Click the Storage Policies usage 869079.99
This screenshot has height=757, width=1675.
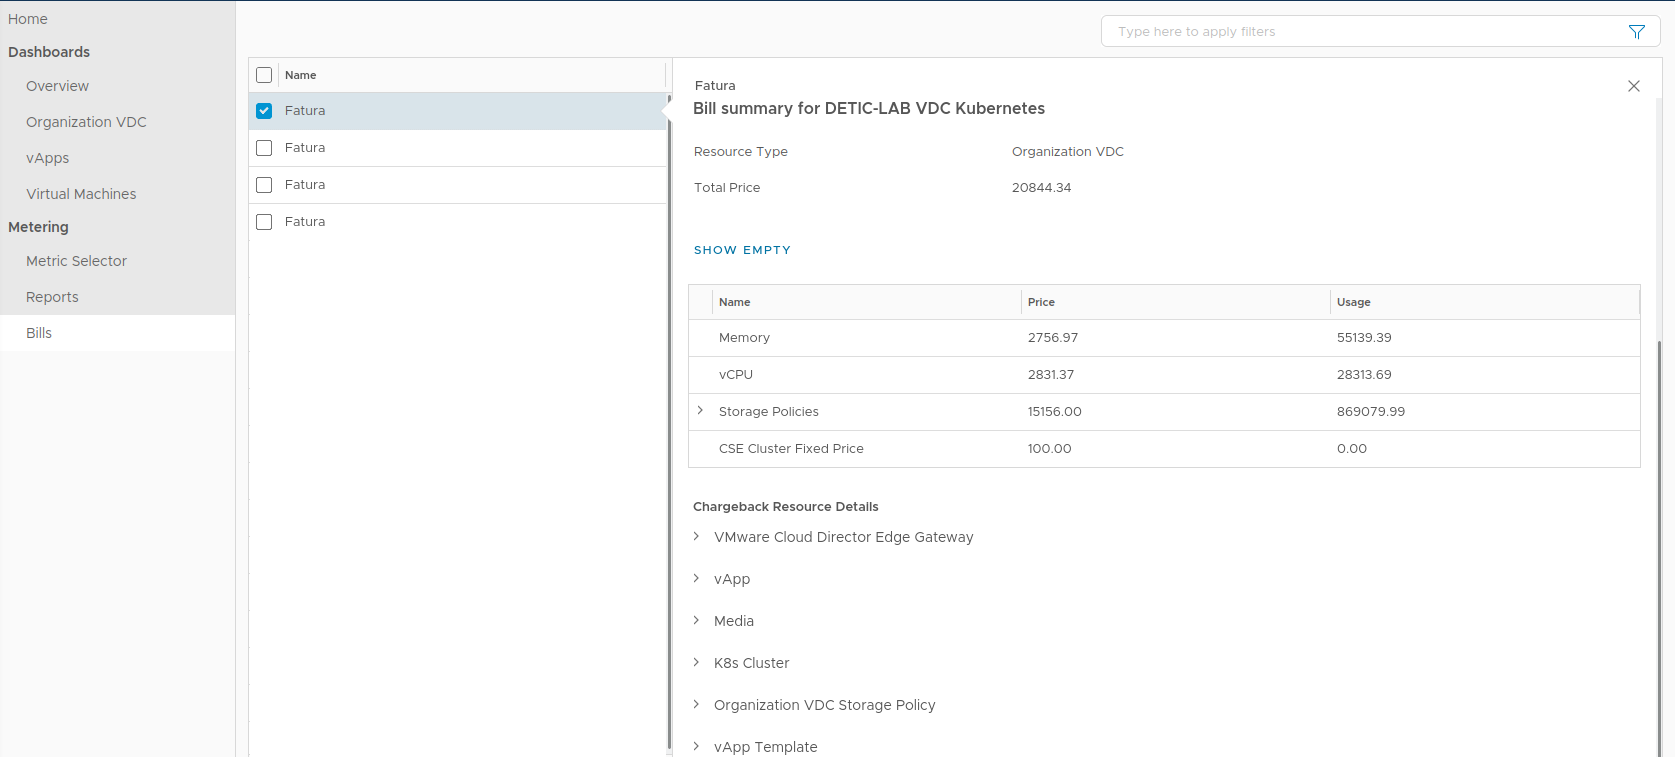click(1371, 412)
